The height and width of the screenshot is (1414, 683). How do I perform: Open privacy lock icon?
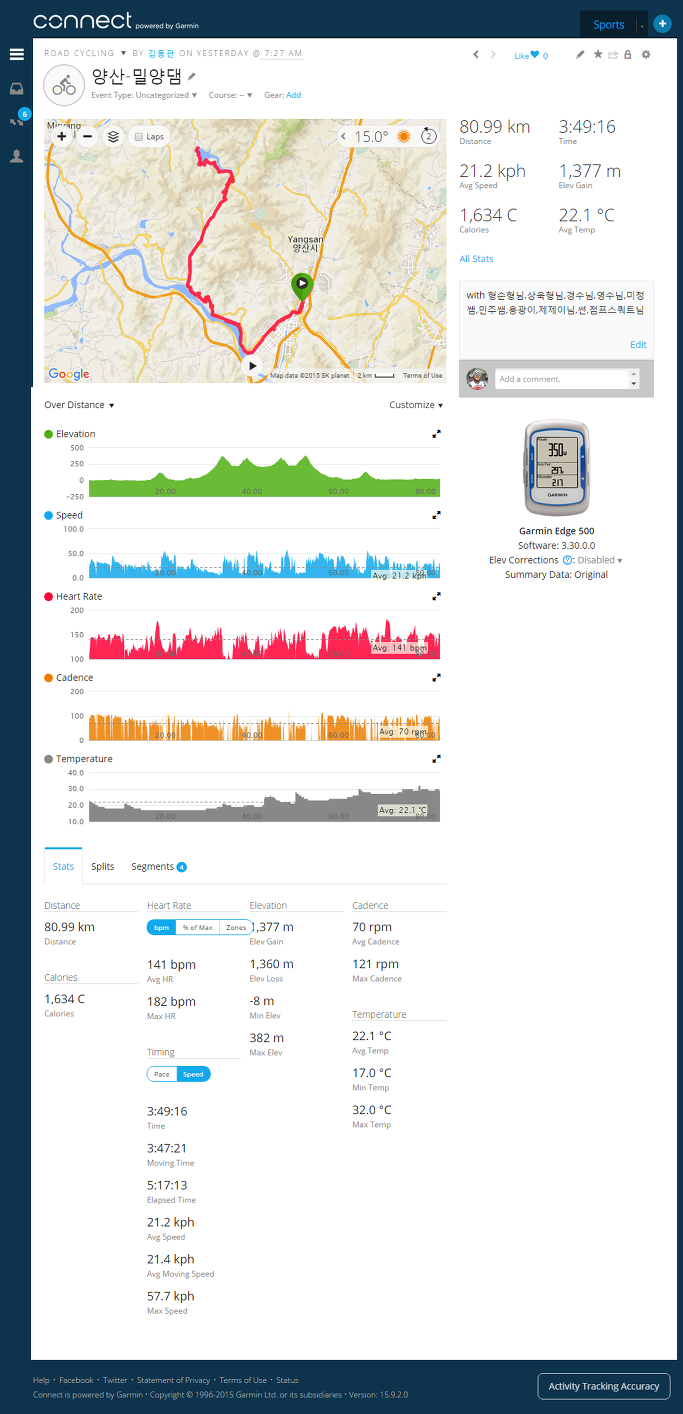point(627,55)
